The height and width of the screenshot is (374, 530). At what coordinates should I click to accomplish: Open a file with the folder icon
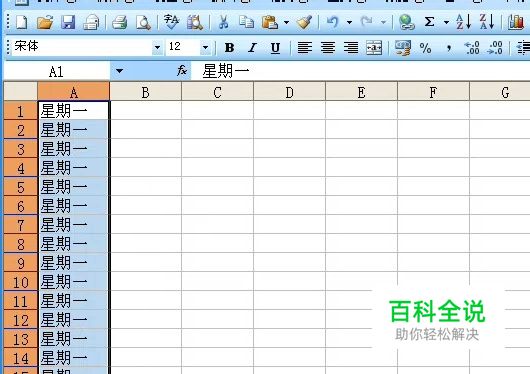pos(45,22)
